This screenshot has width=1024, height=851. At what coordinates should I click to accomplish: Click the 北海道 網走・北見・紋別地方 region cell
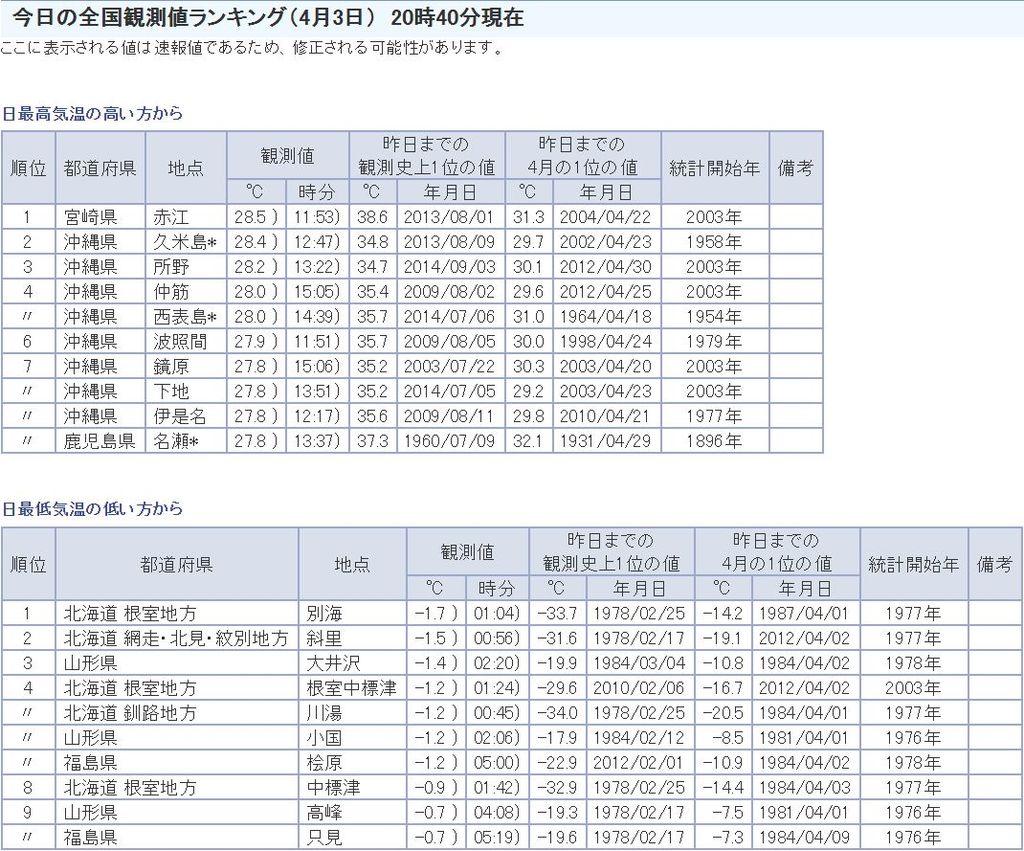176,638
